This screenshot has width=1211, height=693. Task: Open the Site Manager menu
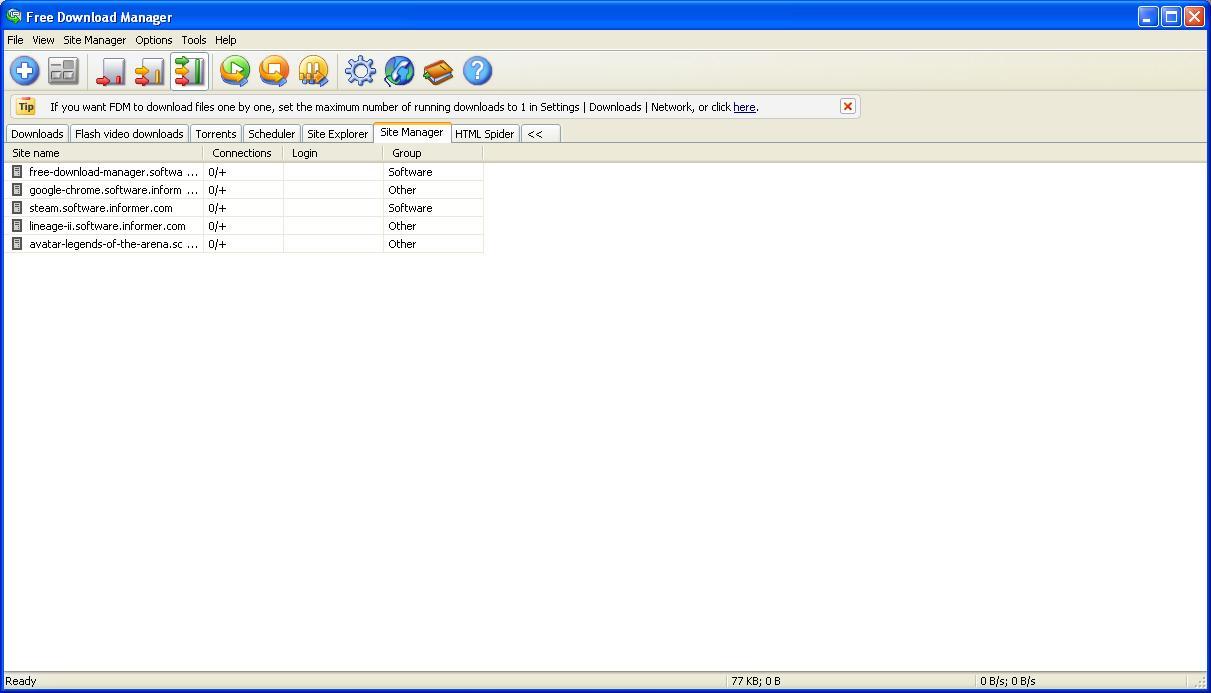click(94, 40)
